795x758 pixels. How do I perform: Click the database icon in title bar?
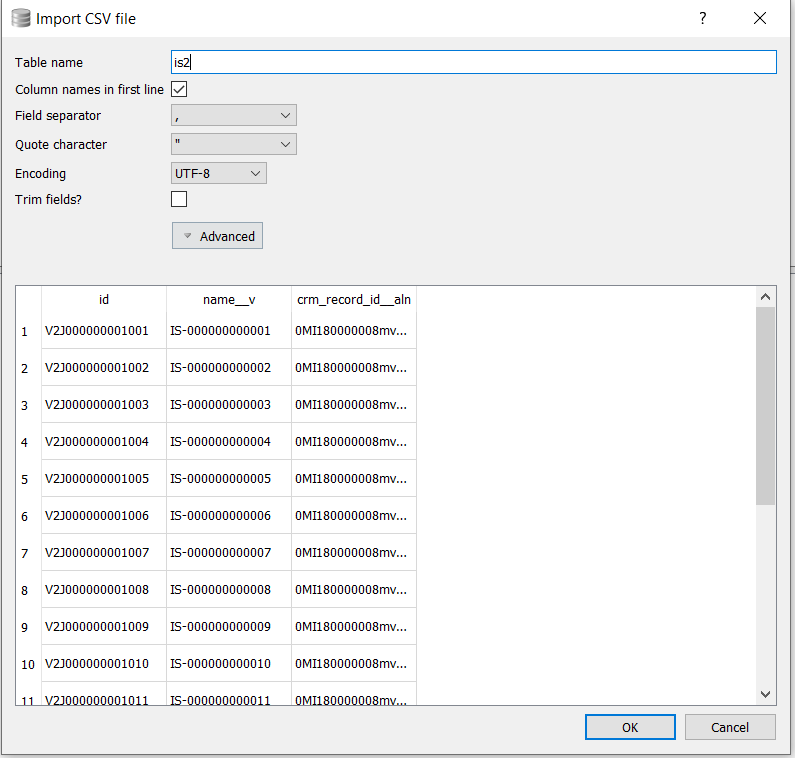(20, 18)
